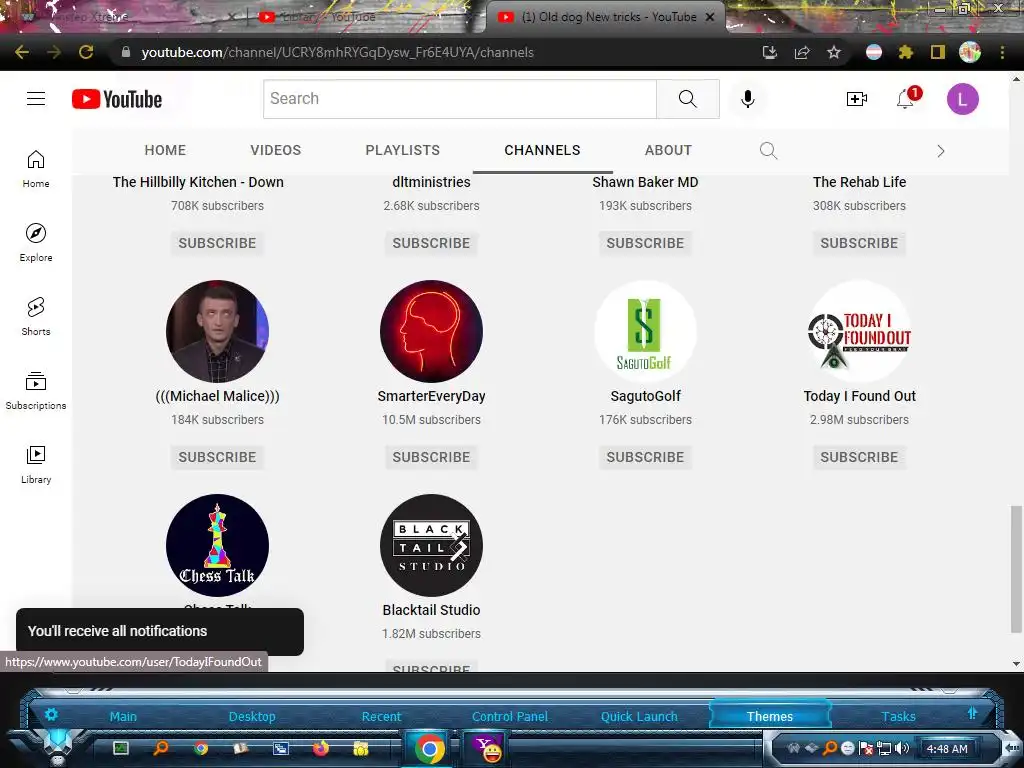Switch to the ABOUT channel tab
1024x768 pixels.
[x=668, y=150]
